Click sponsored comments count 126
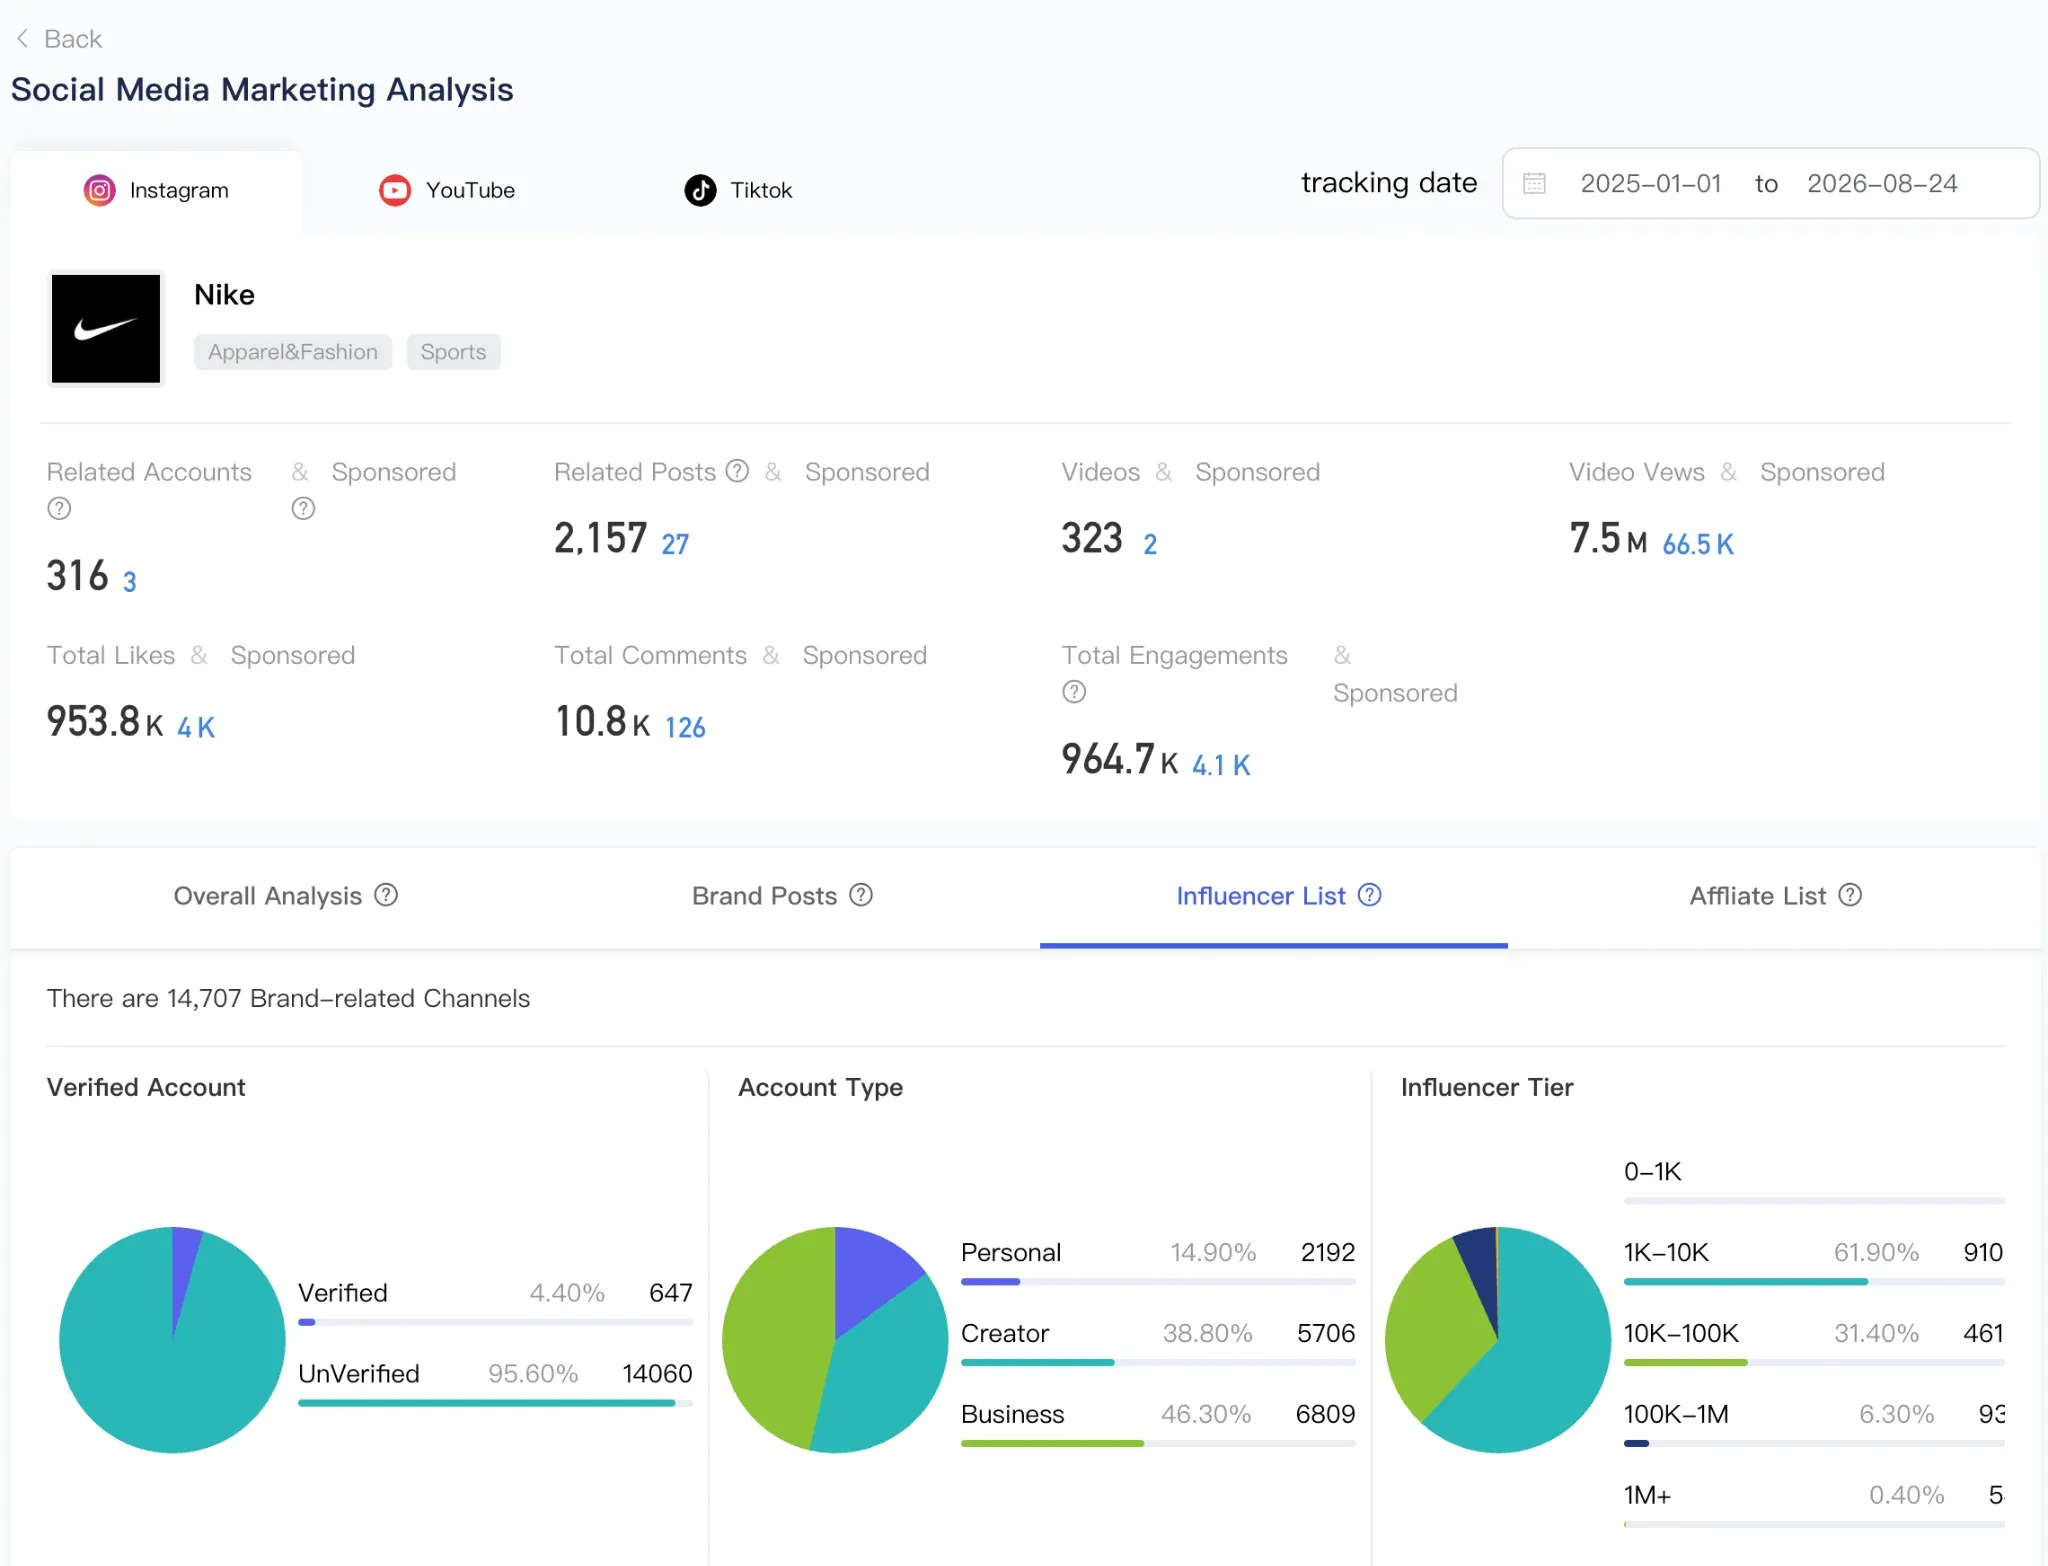The image size is (2048, 1566). point(685,728)
